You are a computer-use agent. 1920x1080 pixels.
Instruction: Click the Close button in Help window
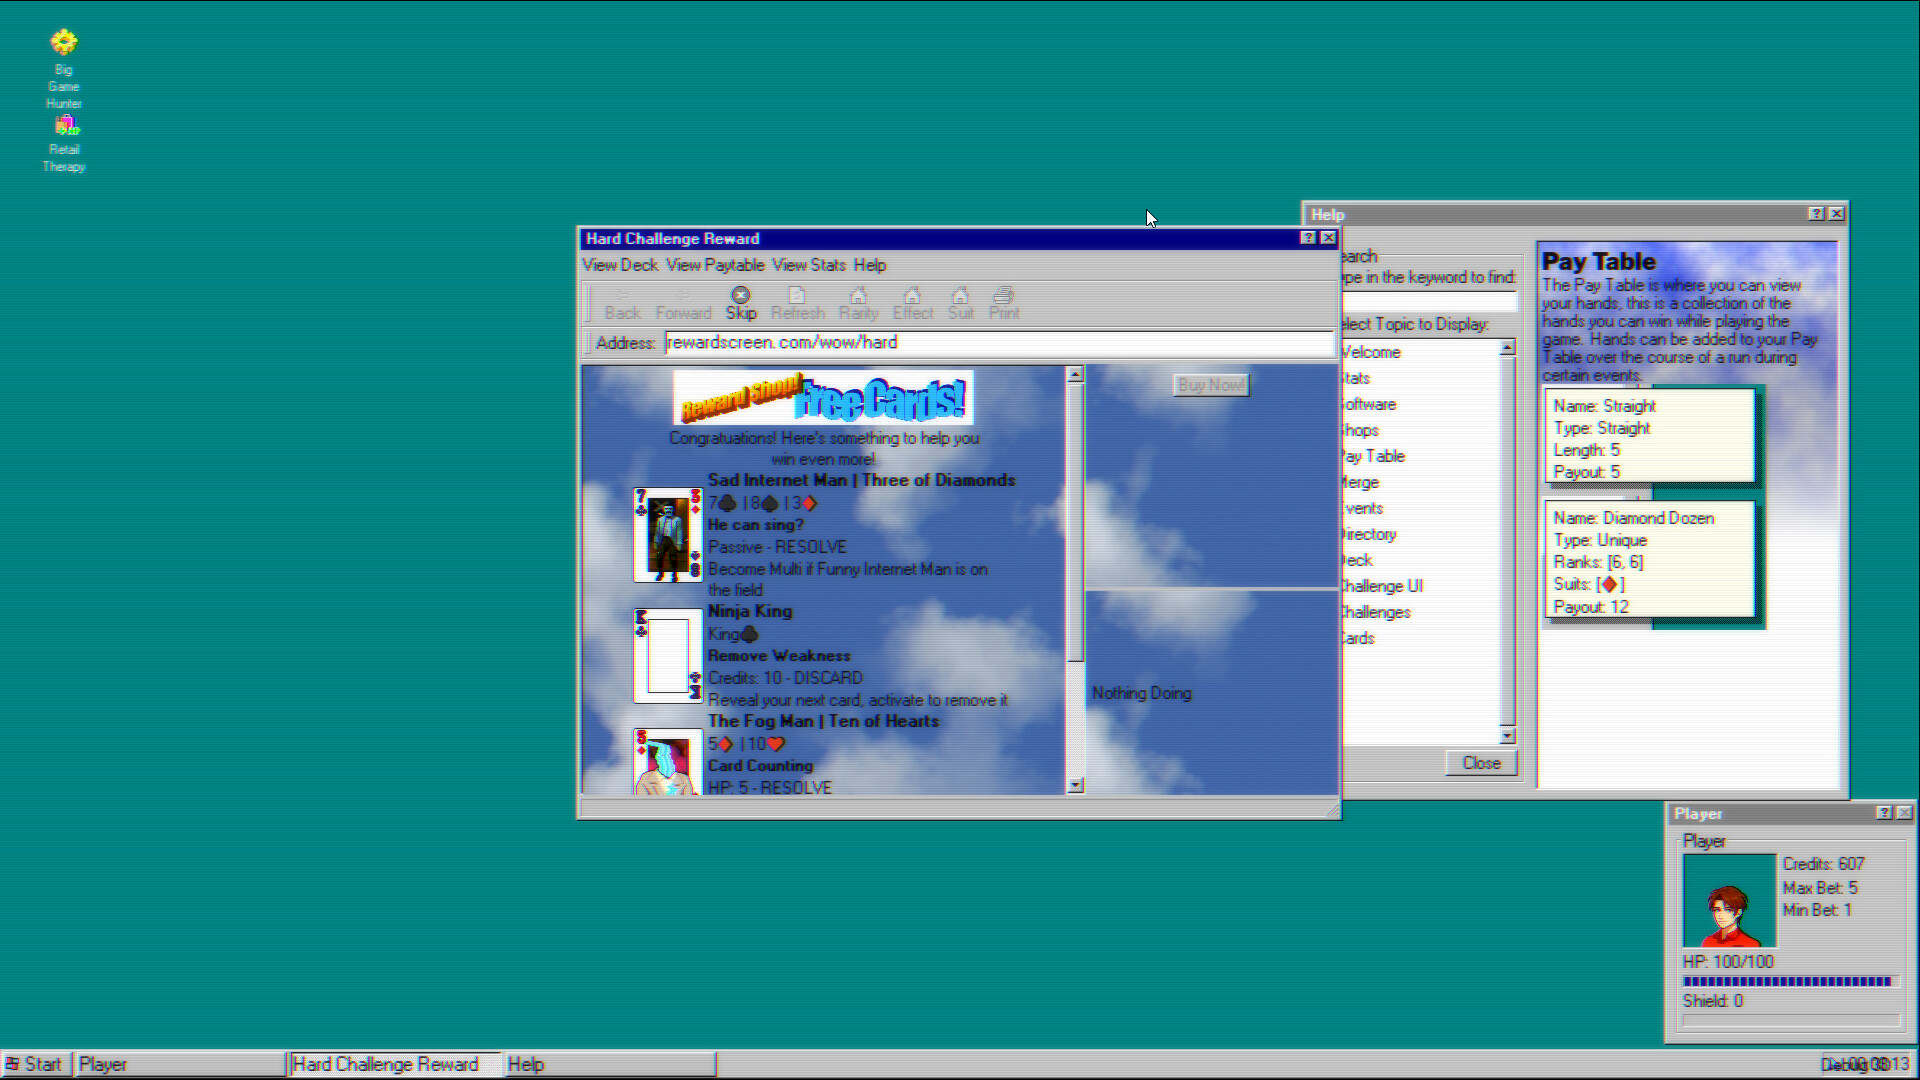point(1481,762)
